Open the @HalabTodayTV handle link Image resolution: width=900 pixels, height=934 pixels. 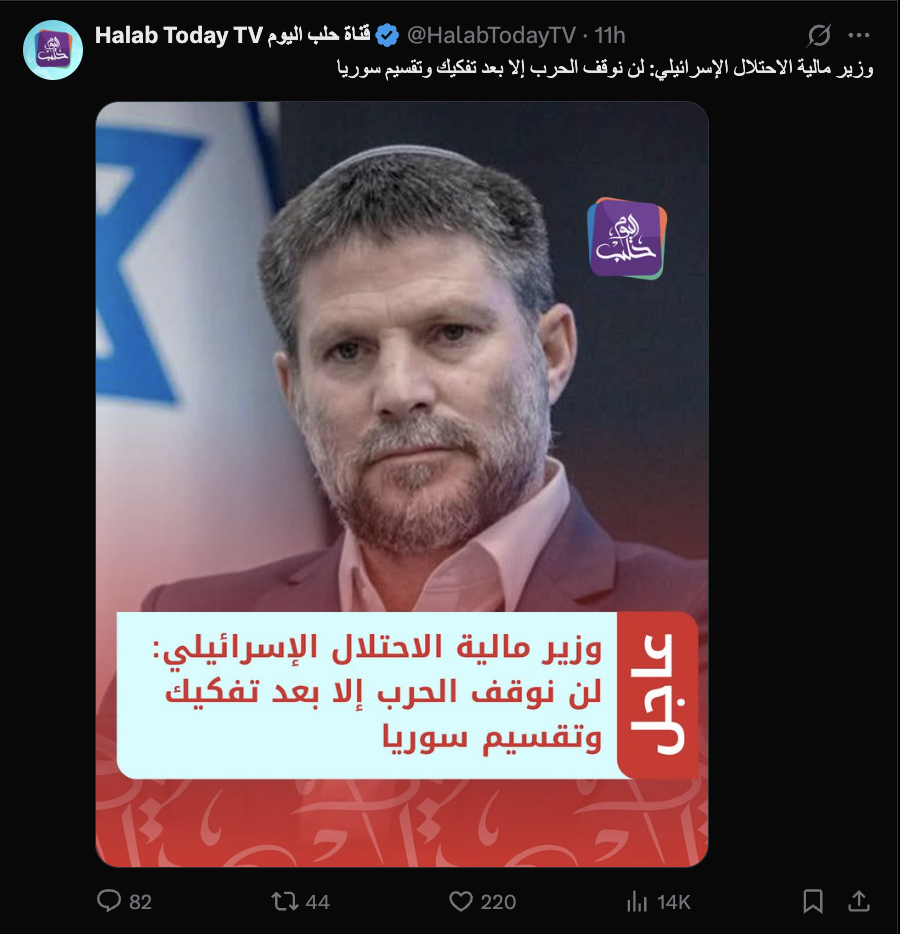point(491,36)
